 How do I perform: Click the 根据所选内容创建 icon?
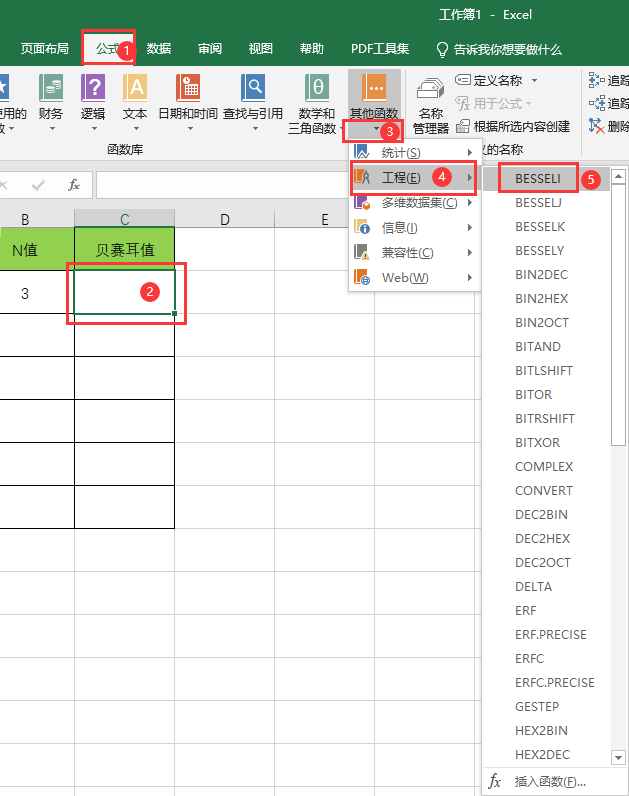tap(462, 126)
